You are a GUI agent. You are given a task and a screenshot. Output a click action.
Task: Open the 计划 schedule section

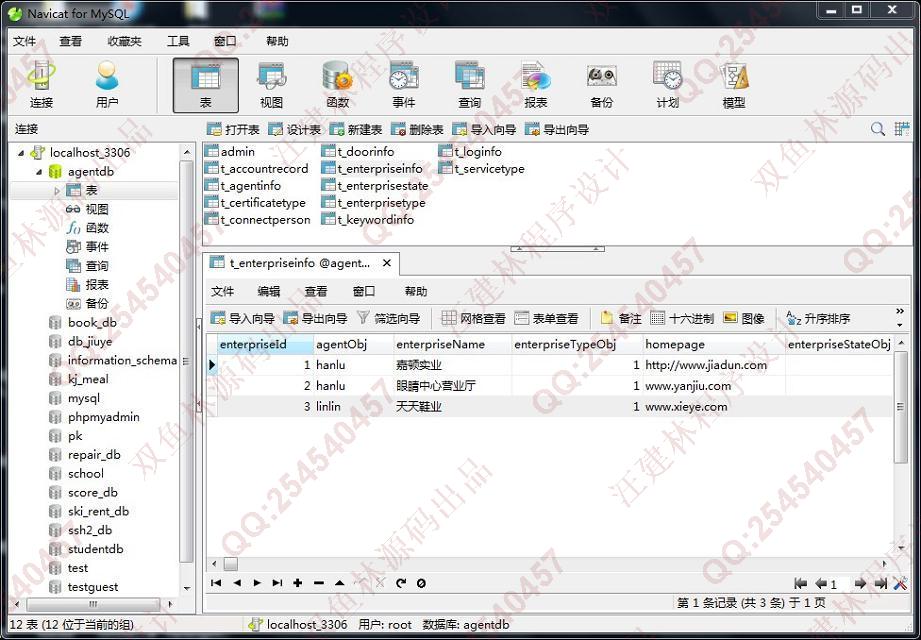click(668, 85)
